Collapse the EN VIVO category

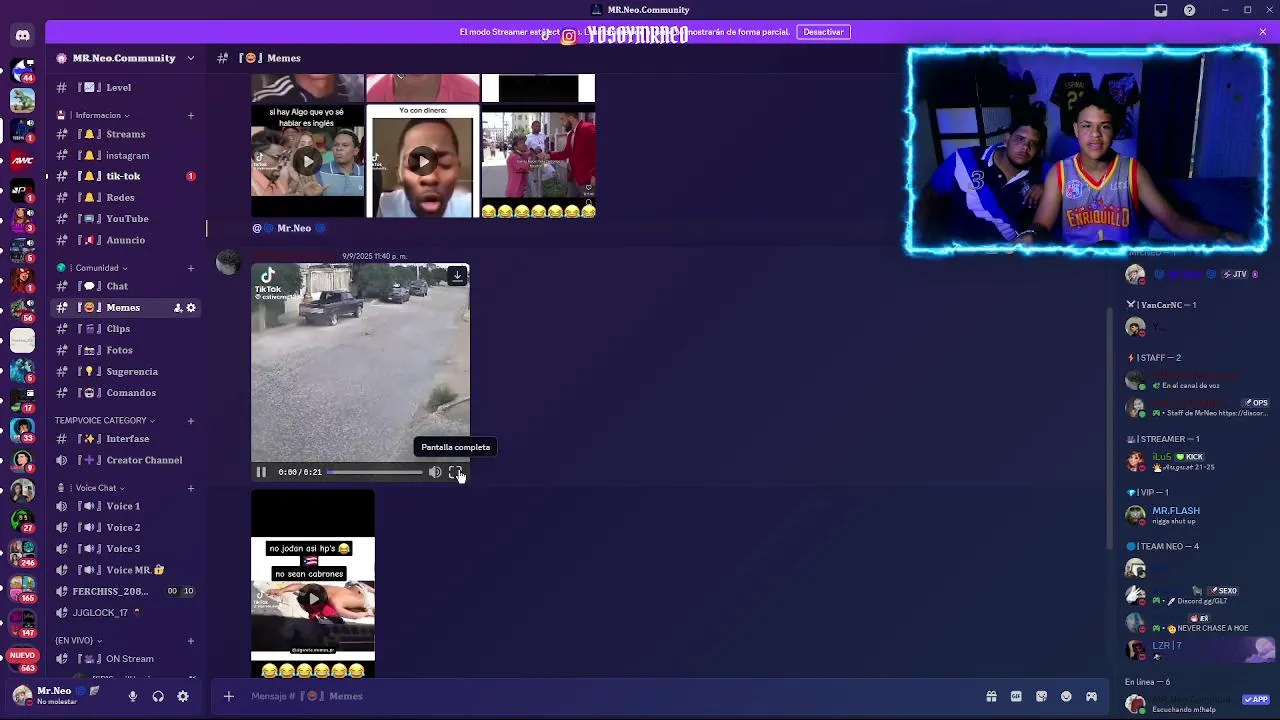click(x=78, y=640)
